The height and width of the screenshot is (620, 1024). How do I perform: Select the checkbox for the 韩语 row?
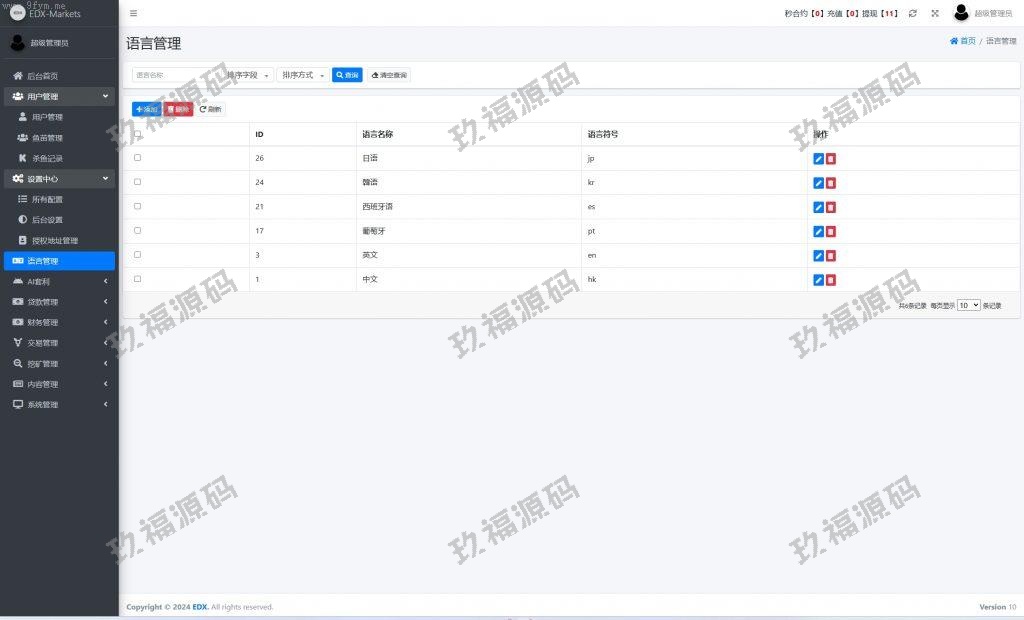click(x=137, y=182)
